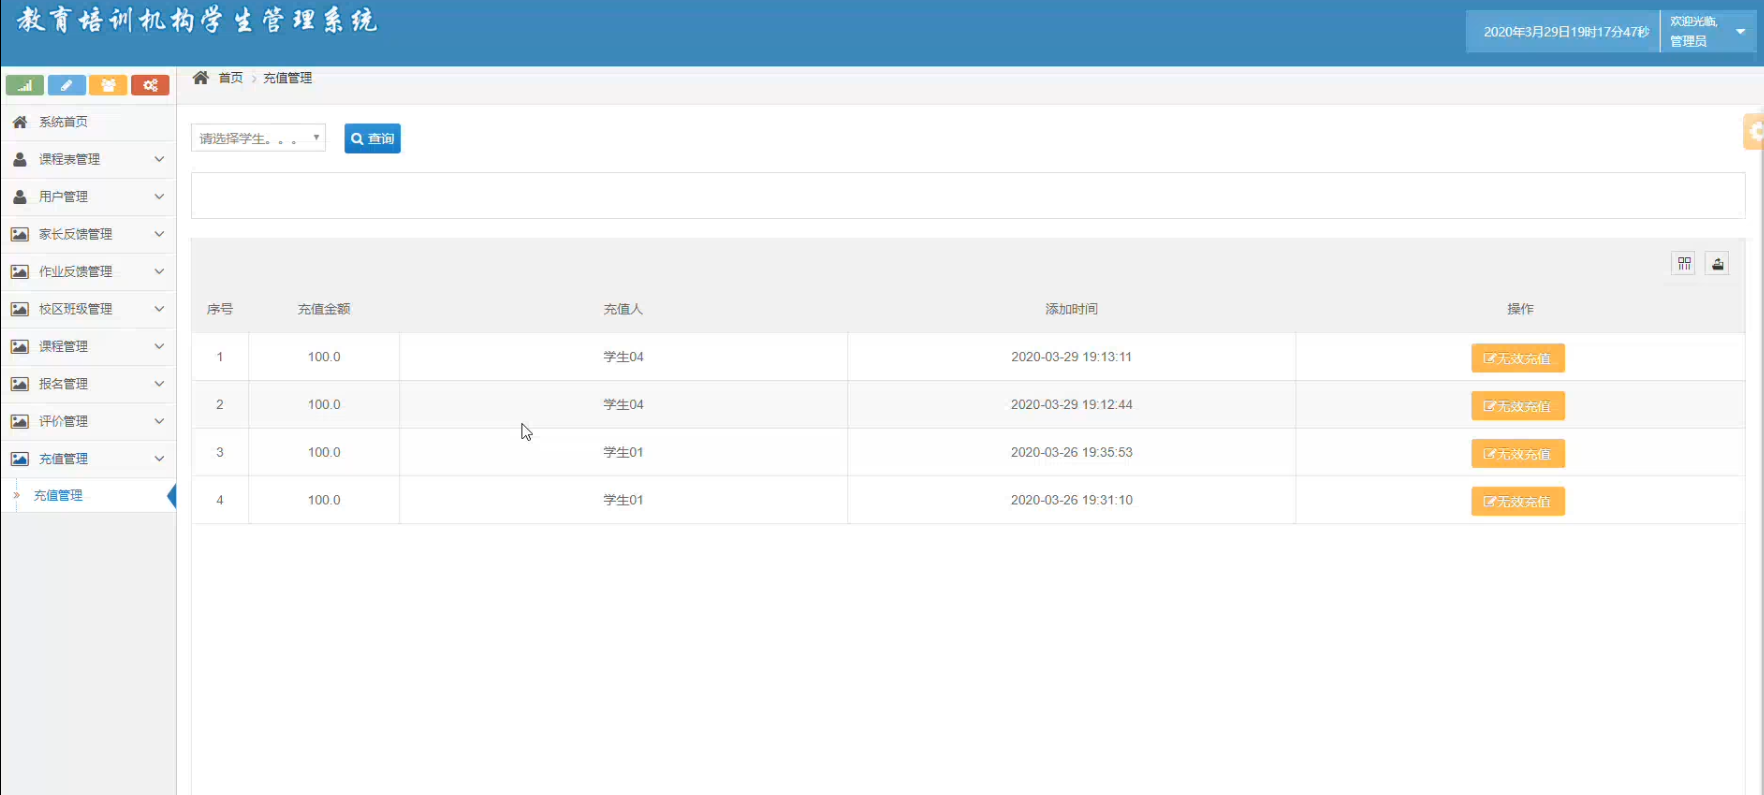Click the yellow users shortcut icon
This screenshot has height=795, width=1764.
click(108, 85)
